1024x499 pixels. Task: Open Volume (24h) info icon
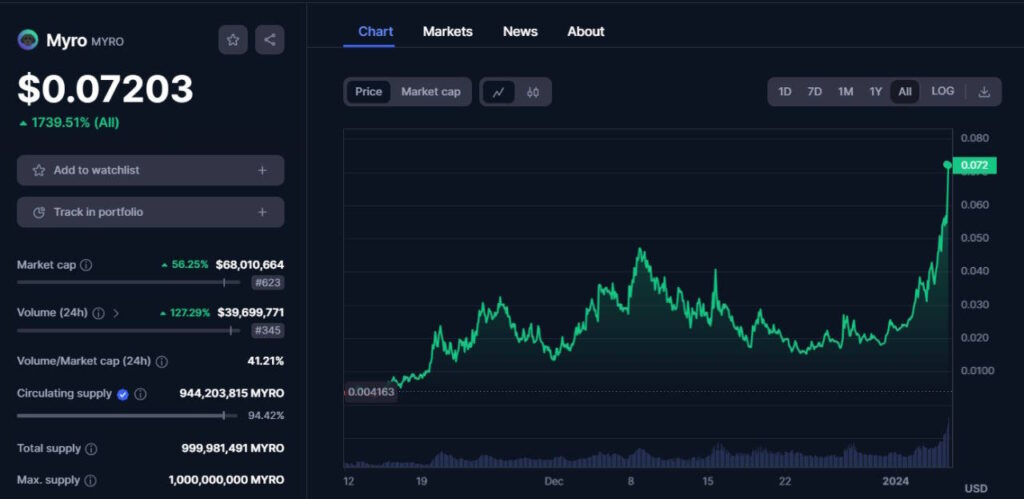point(98,313)
